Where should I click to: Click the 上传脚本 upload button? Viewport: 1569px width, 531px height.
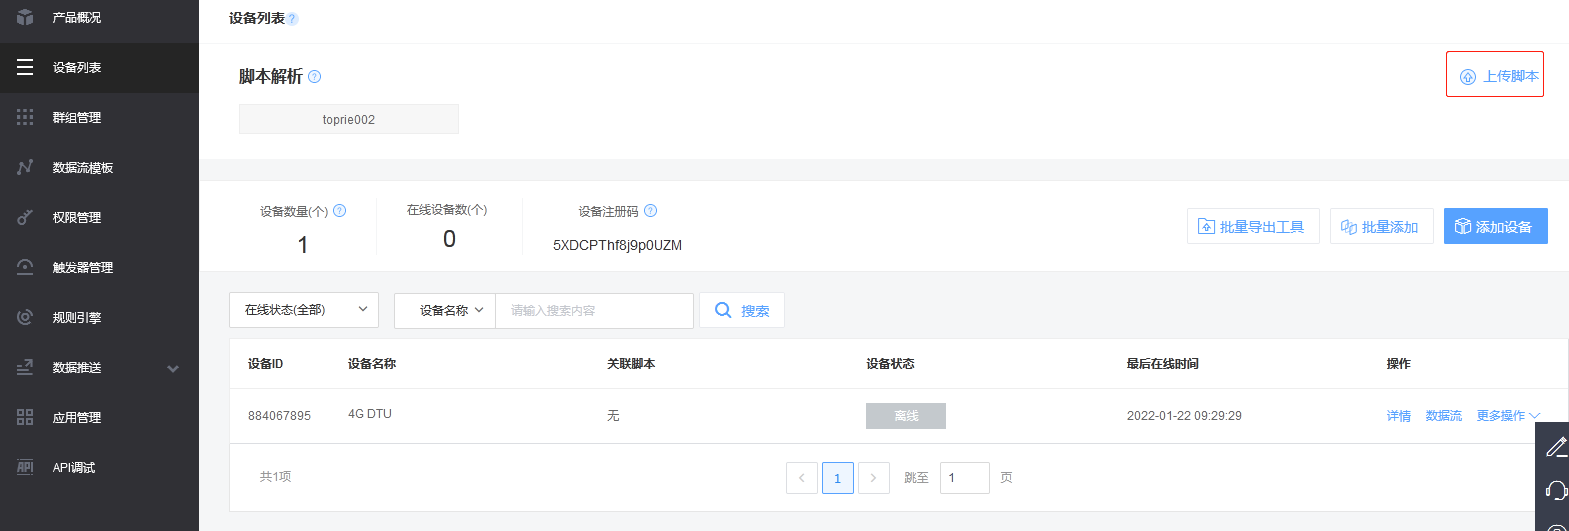tap(1495, 75)
